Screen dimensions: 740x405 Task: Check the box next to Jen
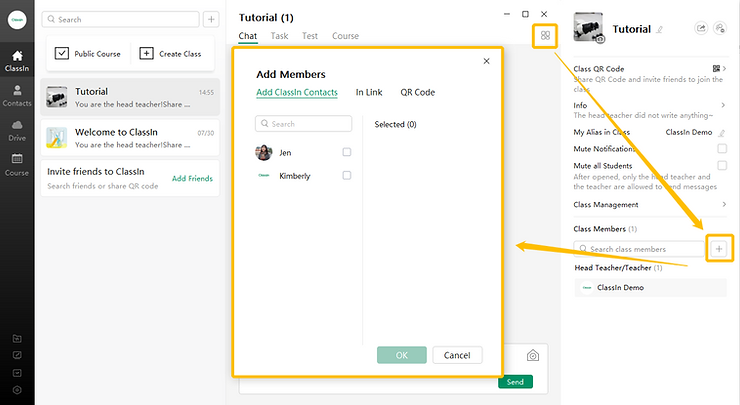click(x=347, y=152)
